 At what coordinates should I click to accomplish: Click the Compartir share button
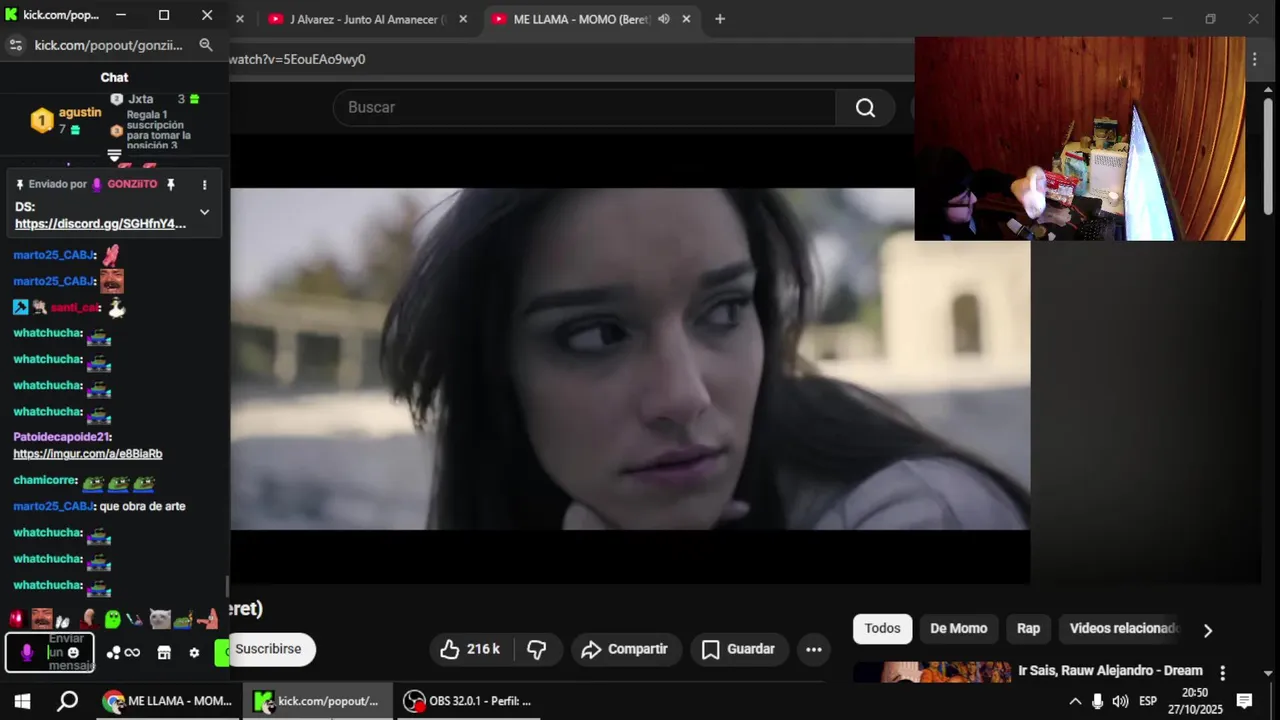[x=625, y=649]
